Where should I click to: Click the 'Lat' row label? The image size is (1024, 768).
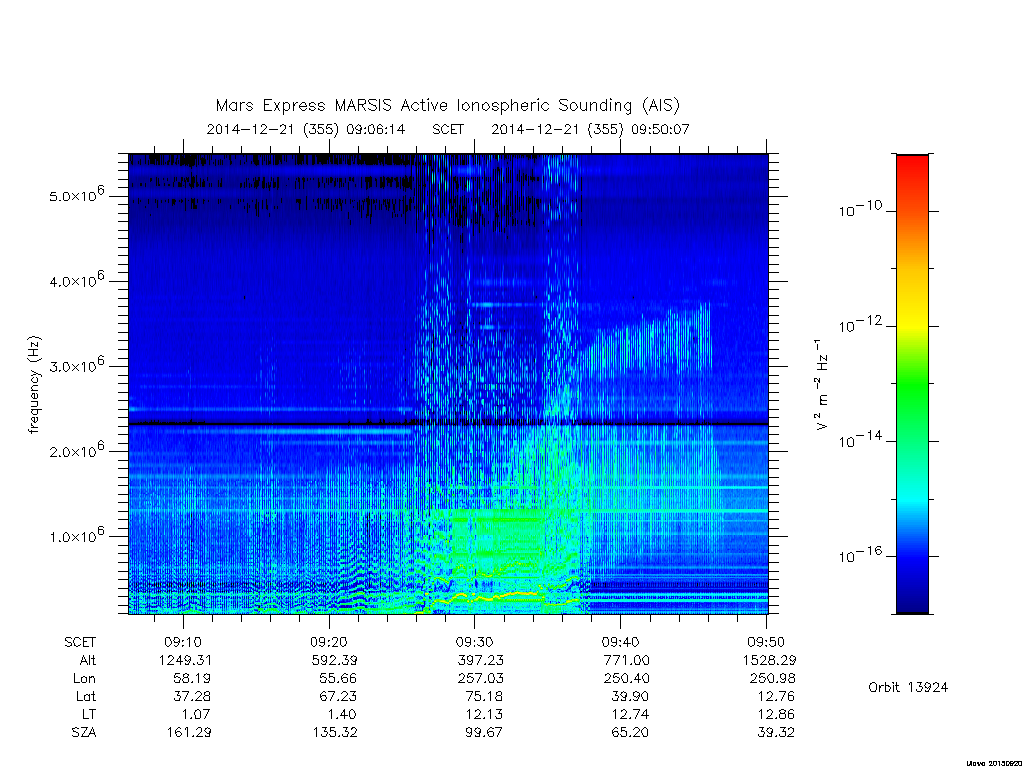click(x=86, y=696)
